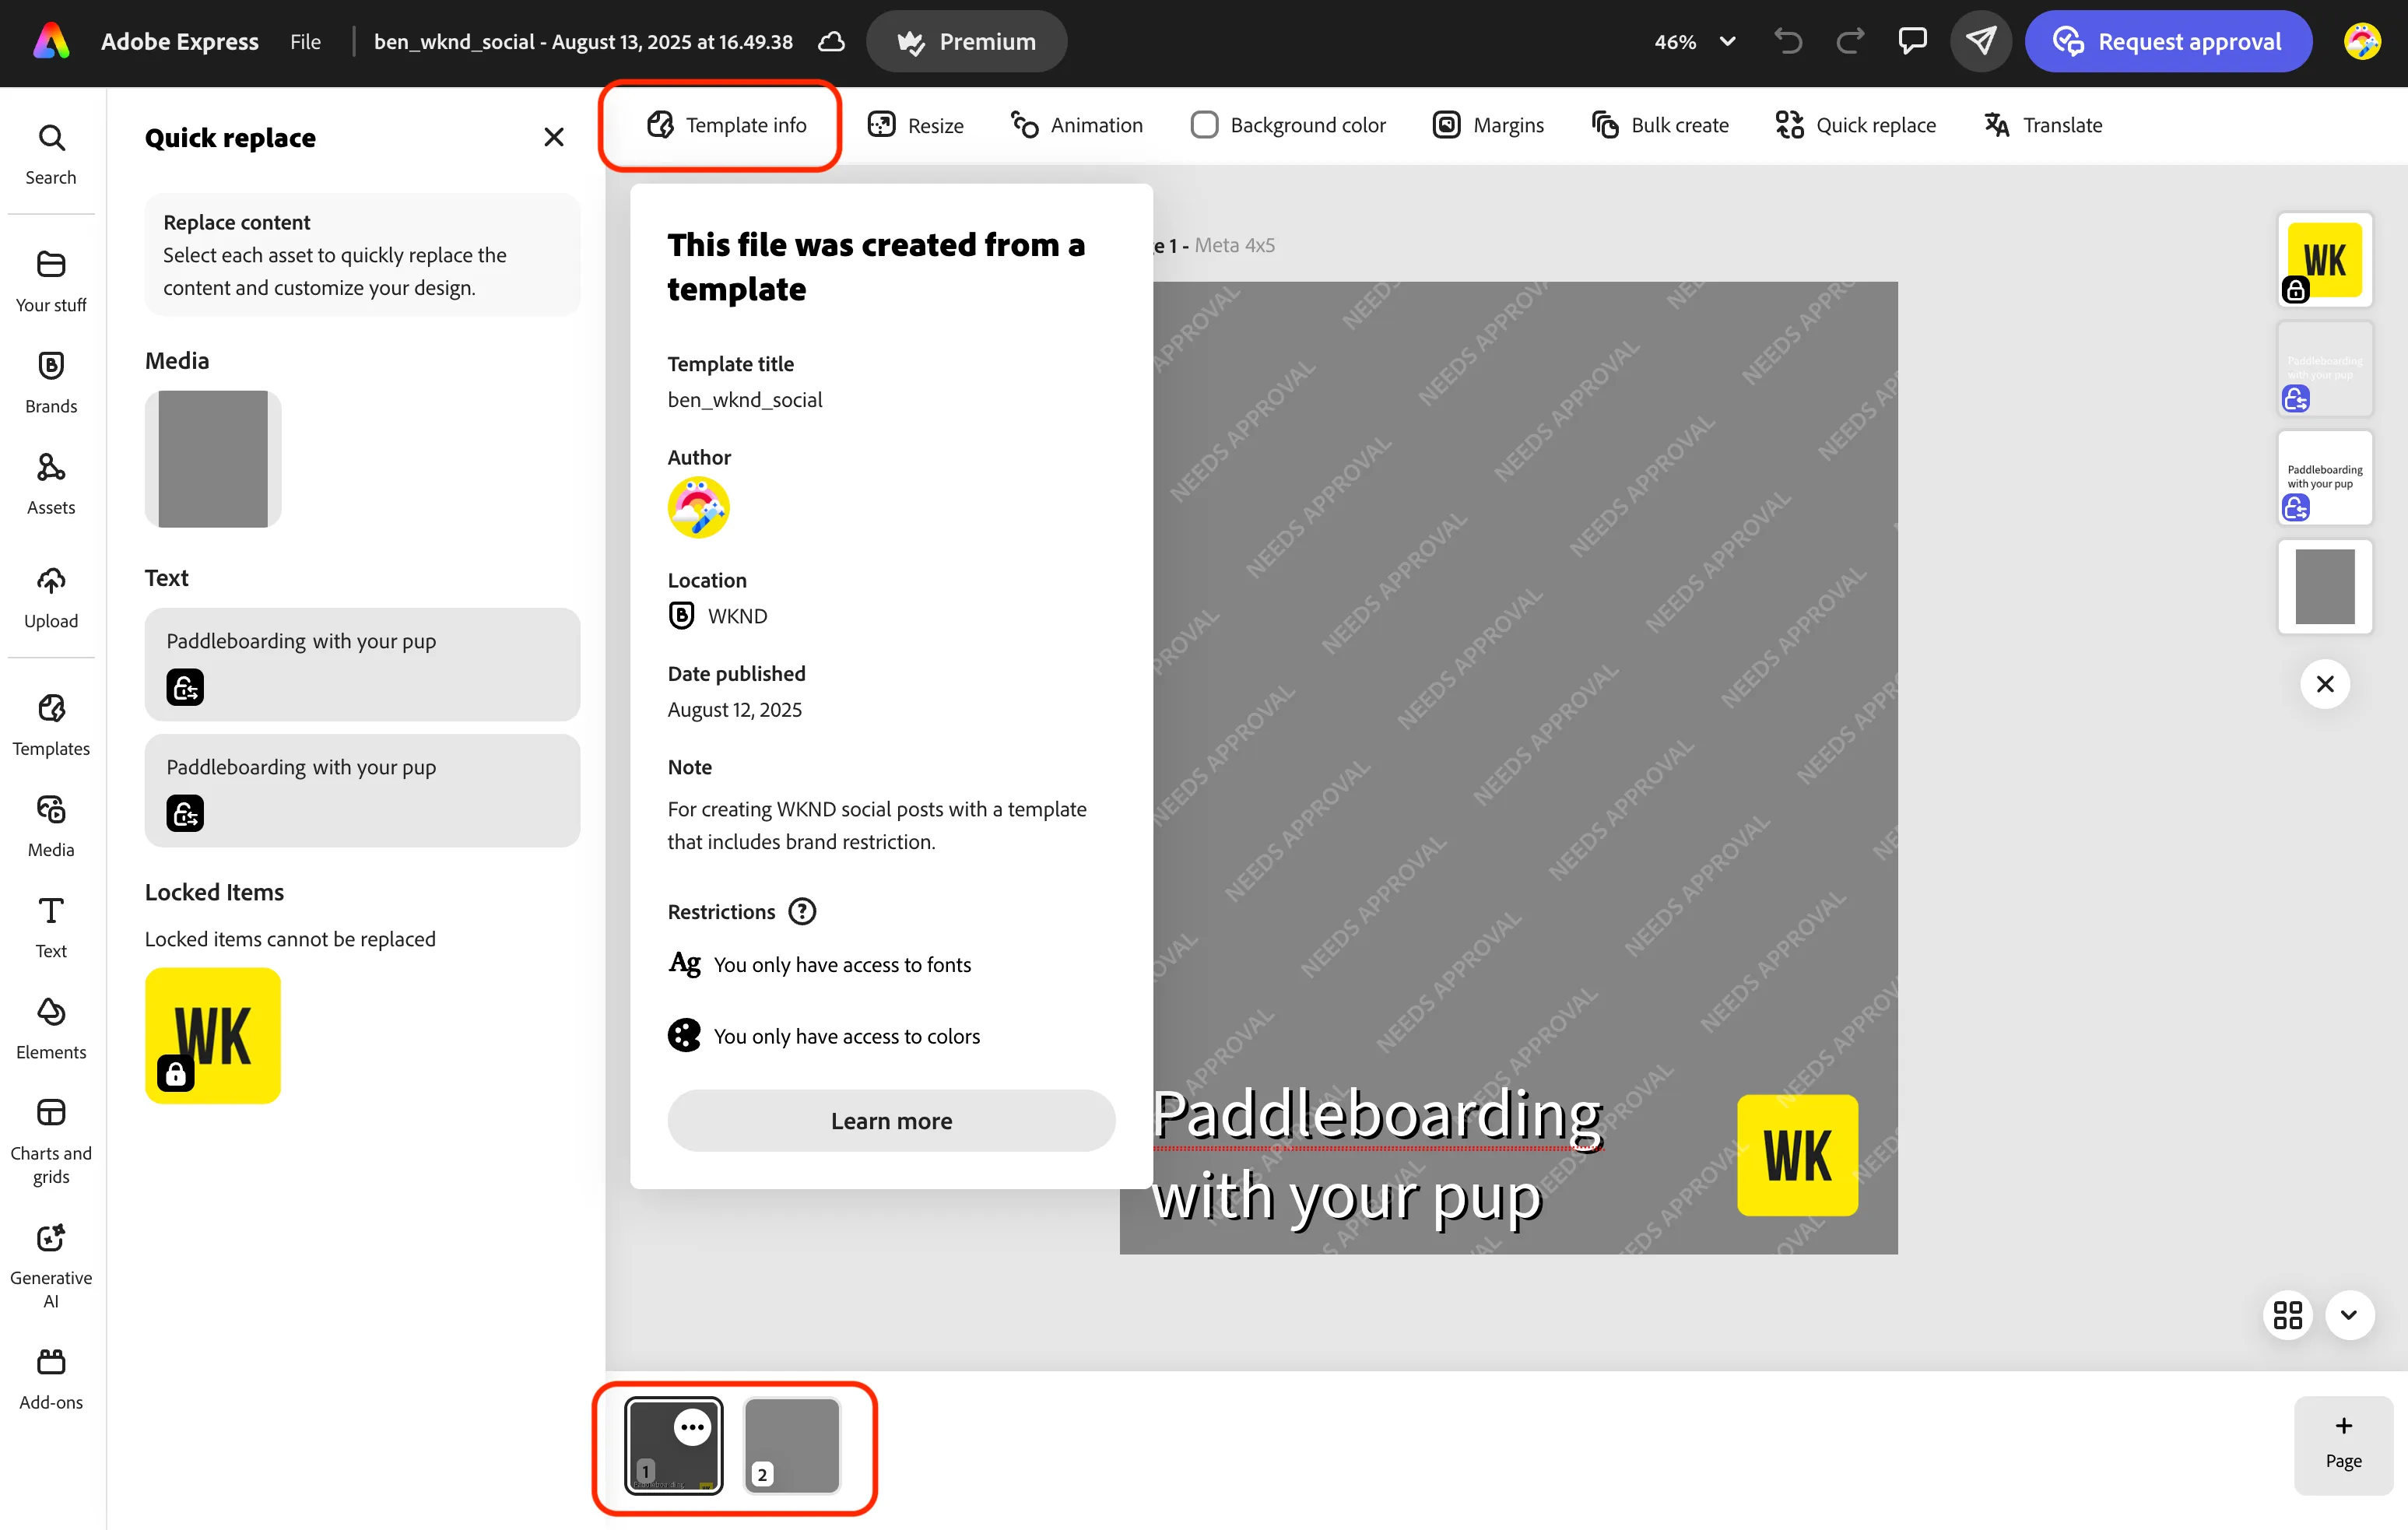The width and height of the screenshot is (2408, 1530).
Task: Open zoom level 46% dropdown
Action: click(x=1695, y=41)
